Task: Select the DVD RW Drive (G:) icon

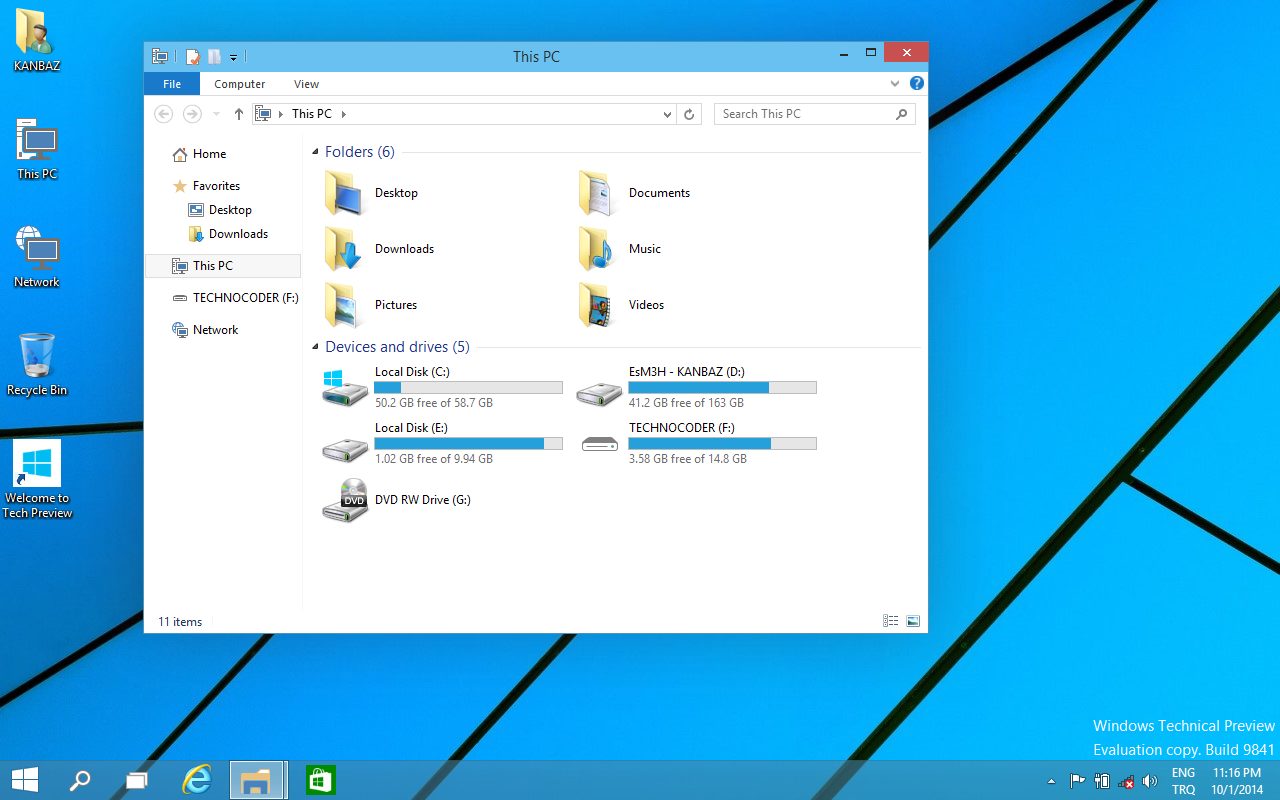Action: 345,500
